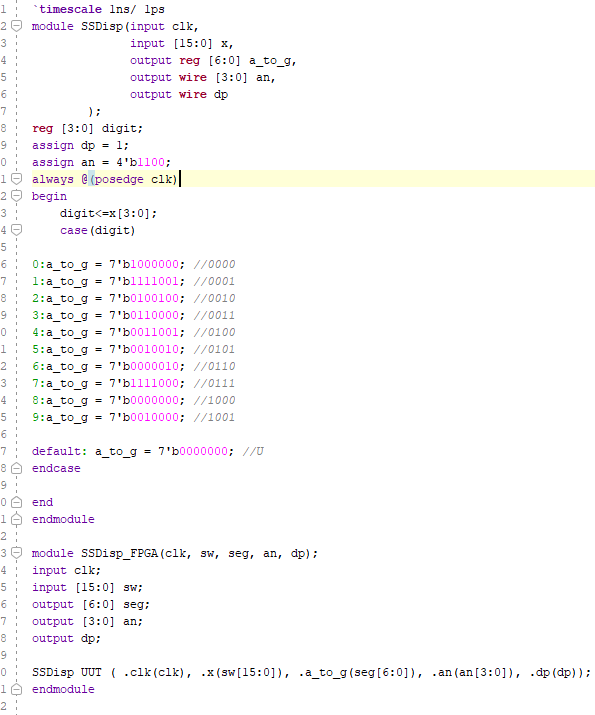
Task: Click the SSDisp UUT instantiation line
Action: [x=311, y=672]
